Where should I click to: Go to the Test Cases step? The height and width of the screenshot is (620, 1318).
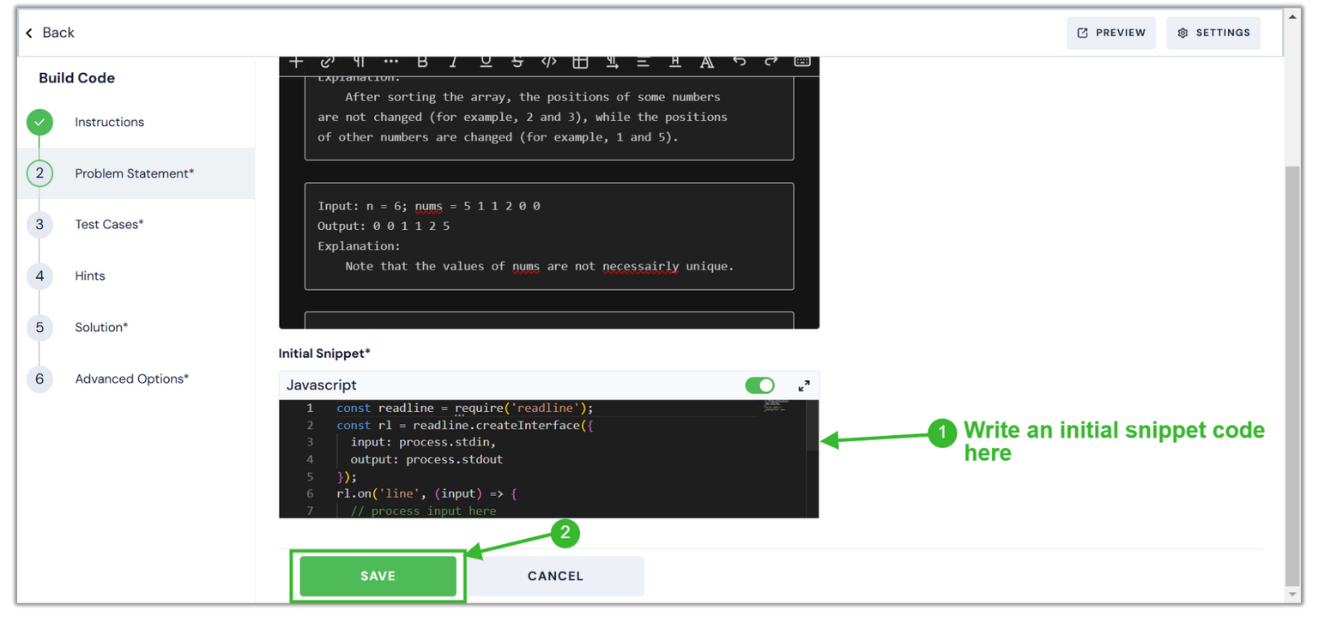pyautogui.click(x=108, y=224)
